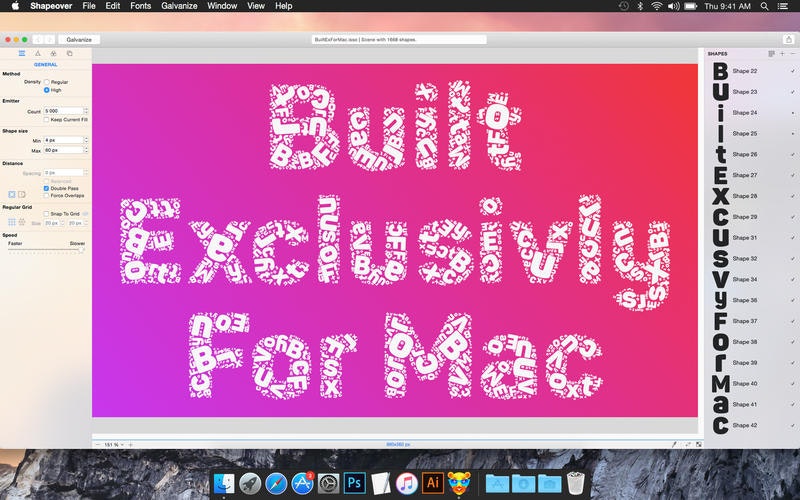Select the second distance mode icon
The height and width of the screenshot is (500, 800).
22,194
